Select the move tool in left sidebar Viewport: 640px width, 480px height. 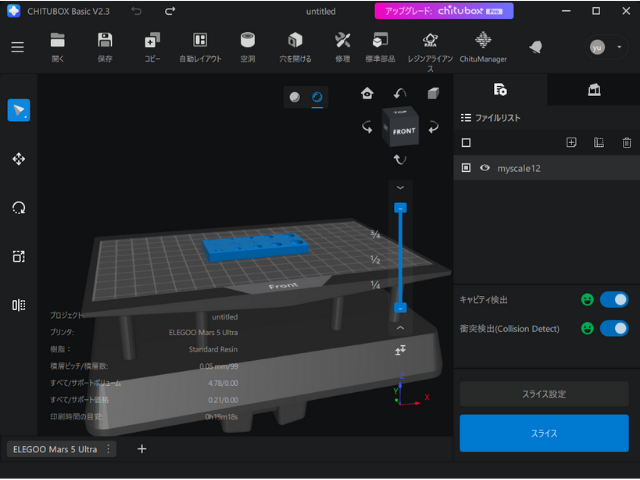pos(18,159)
